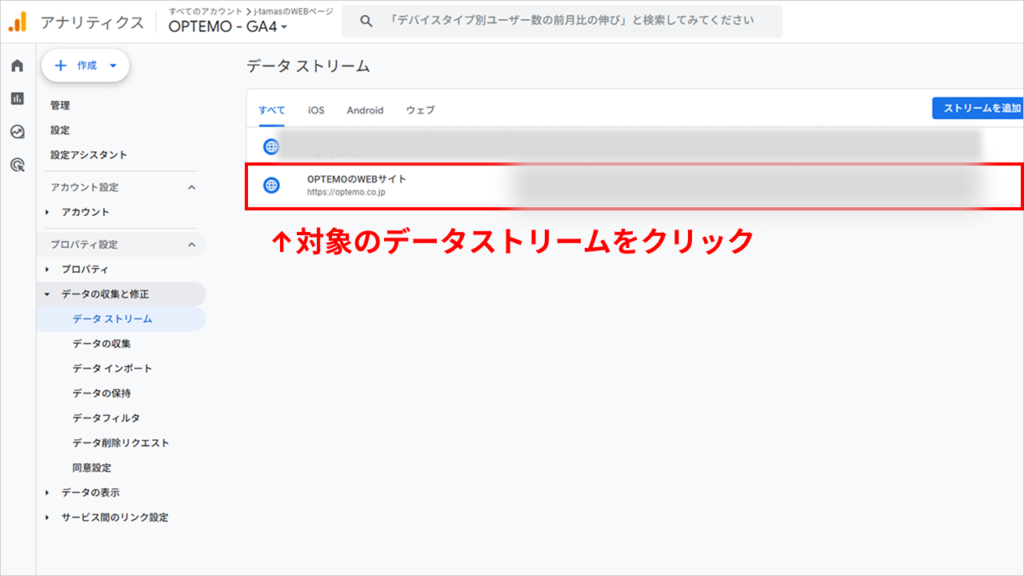Select the Reports icon in the left rail
This screenshot has width=1024, height=576.
(x=16, y=99)
